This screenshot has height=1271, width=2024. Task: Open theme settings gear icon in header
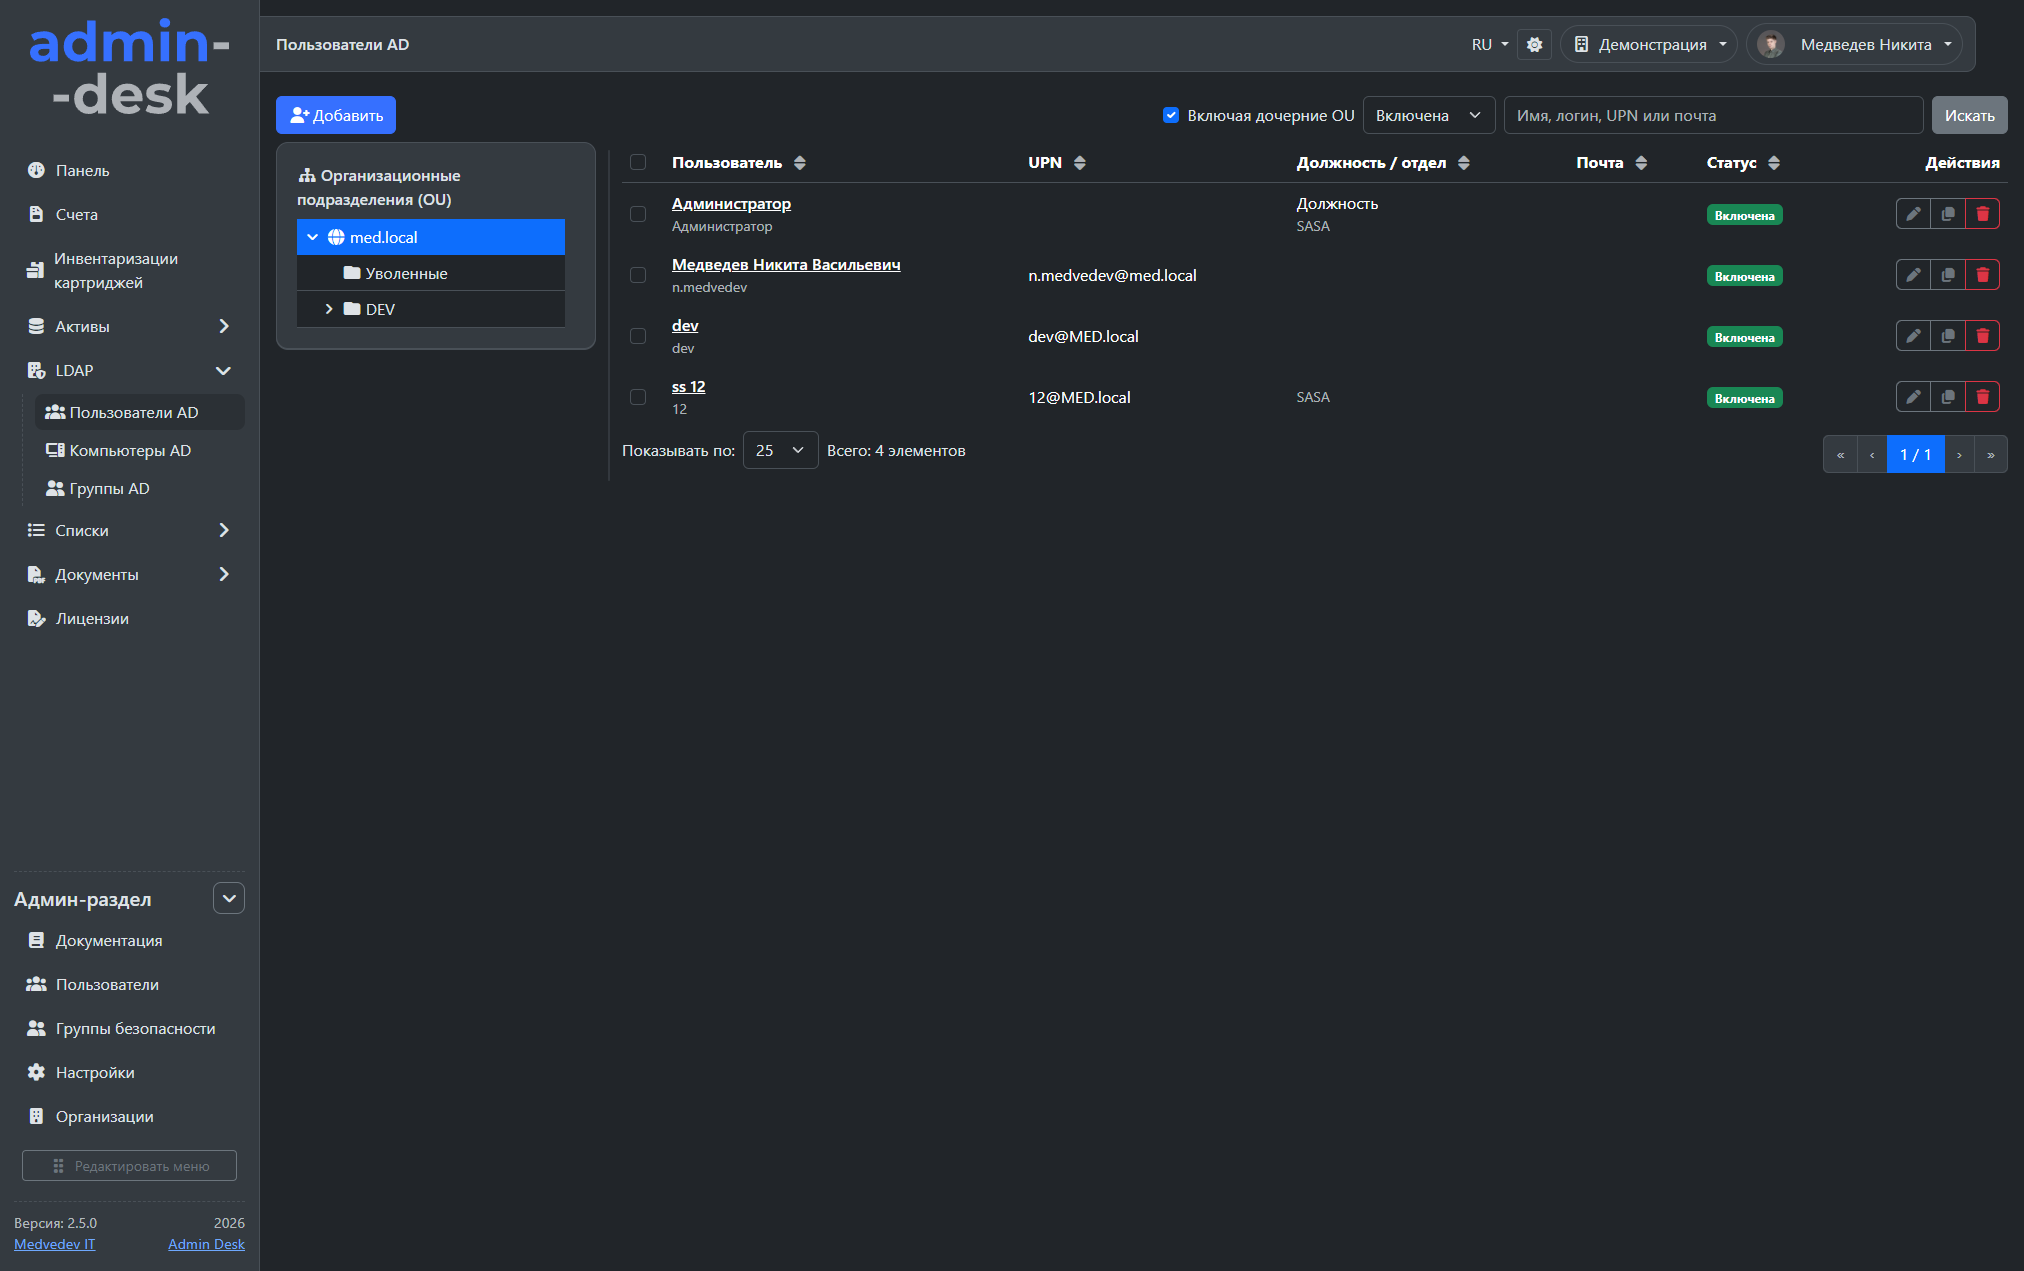pyautogui.click(x=1534, y=45)
